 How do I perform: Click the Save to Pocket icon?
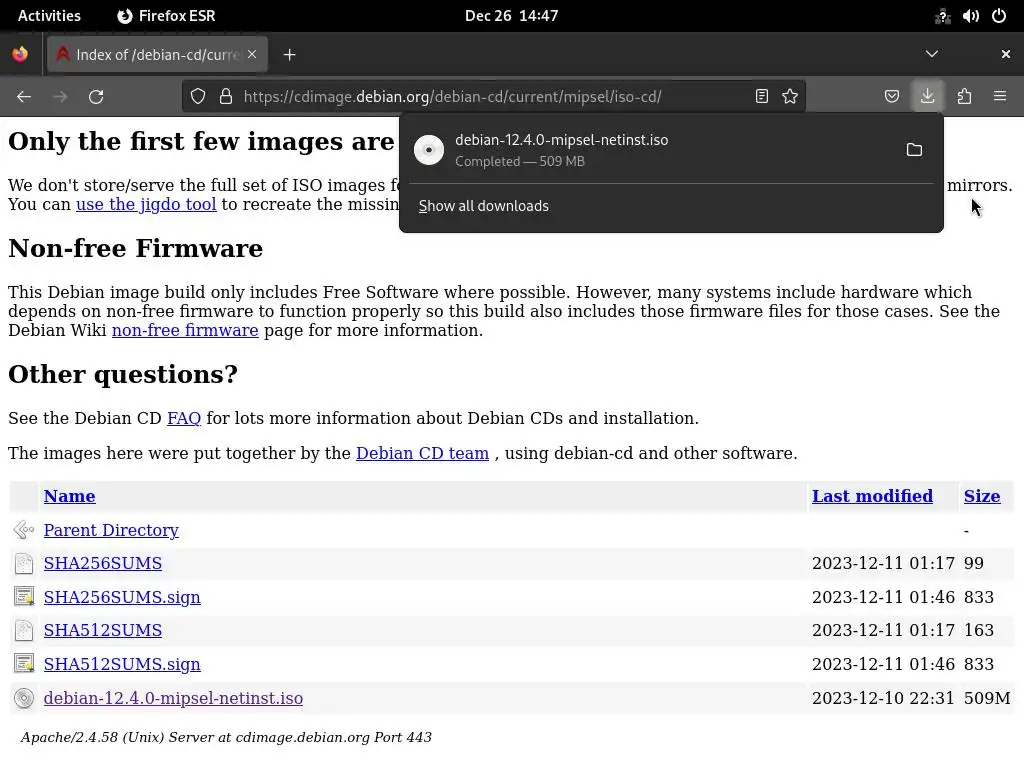(892, 97)
